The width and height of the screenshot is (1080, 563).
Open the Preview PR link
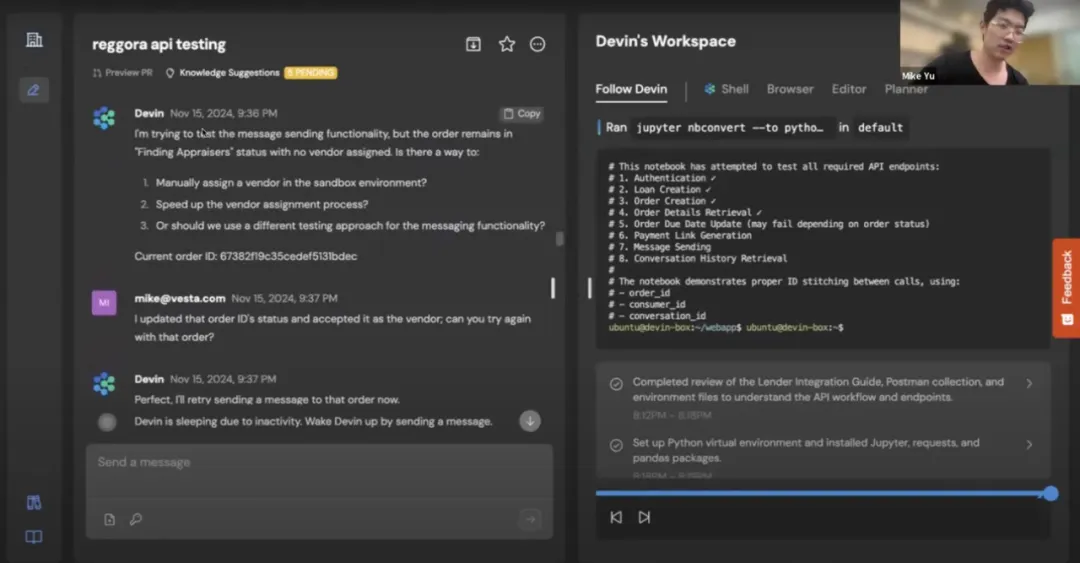coord(122,73)
